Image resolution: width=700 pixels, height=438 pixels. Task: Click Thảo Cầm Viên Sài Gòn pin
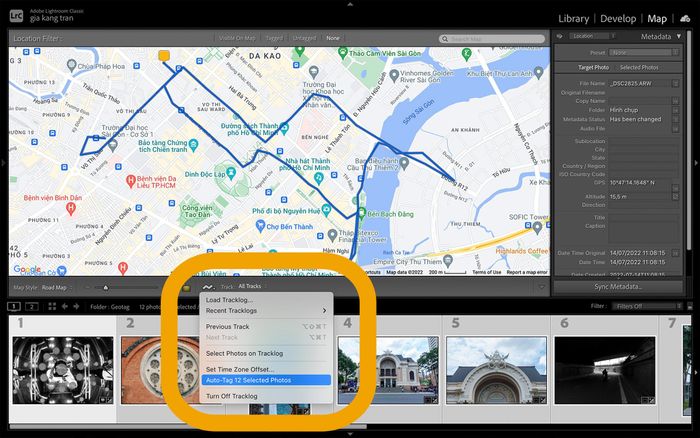pos(343,53)
